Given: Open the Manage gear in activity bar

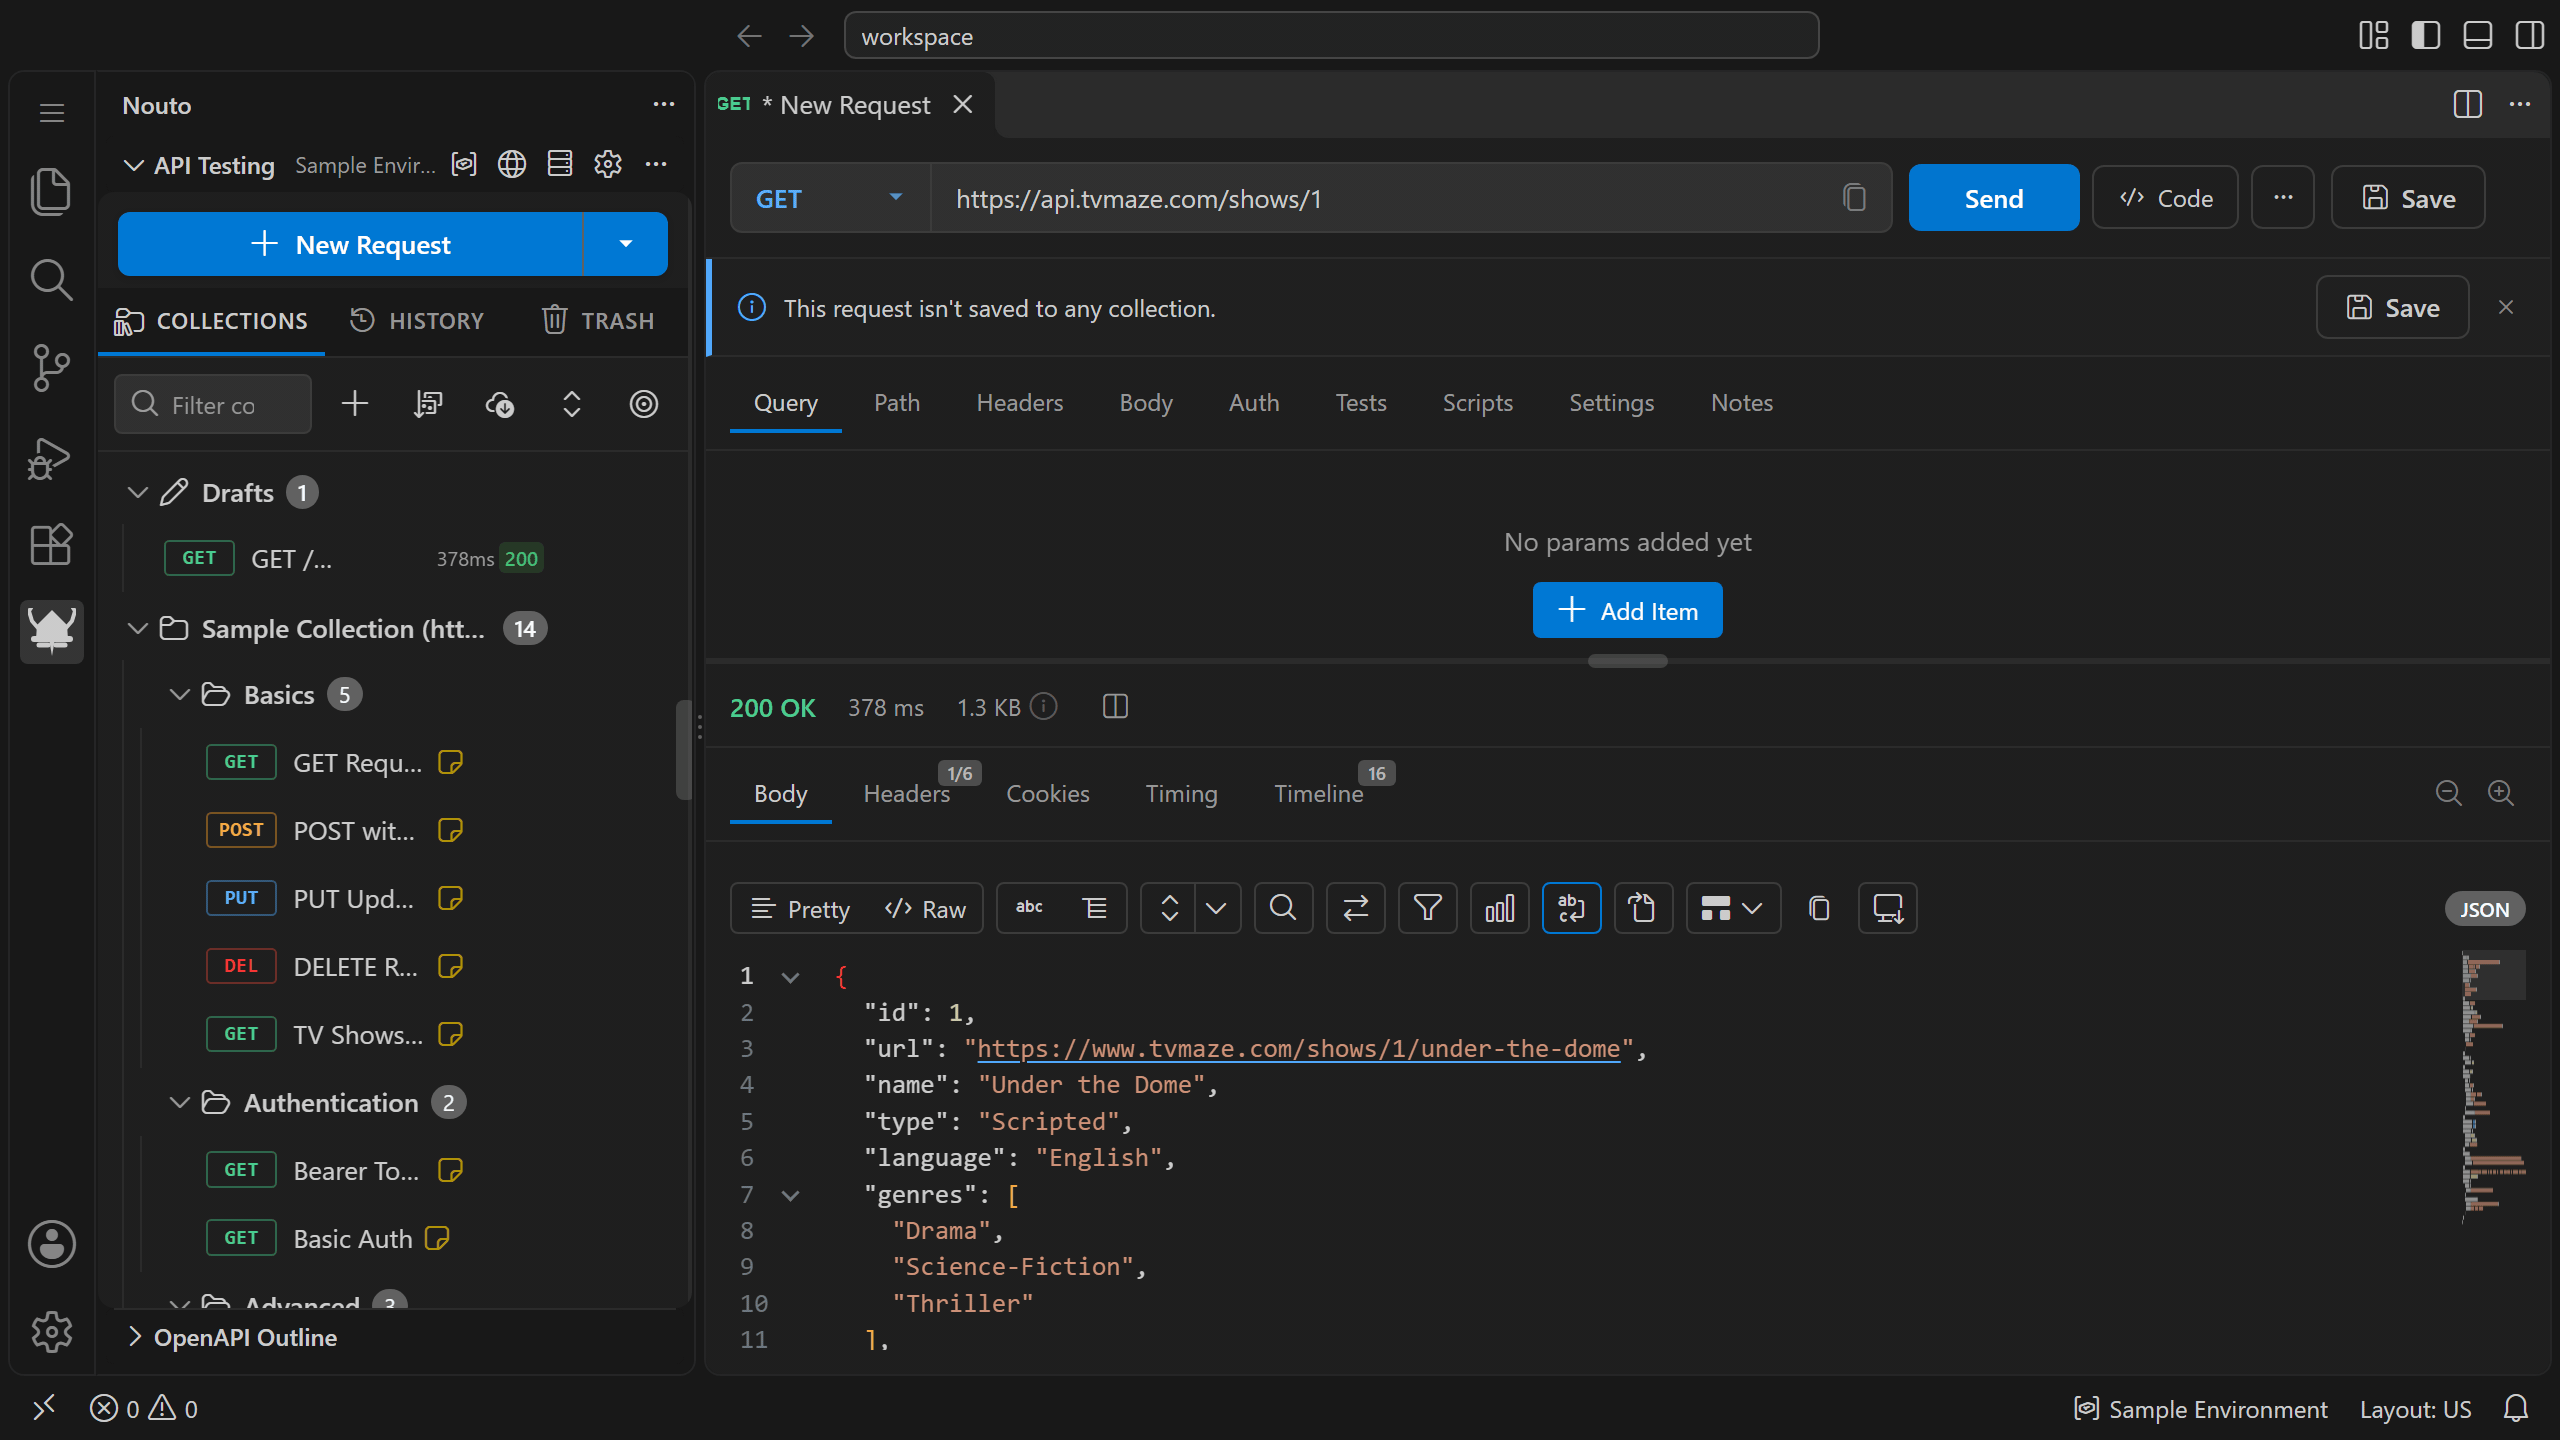Looking at the screenshot, I should coord(51,1331).
